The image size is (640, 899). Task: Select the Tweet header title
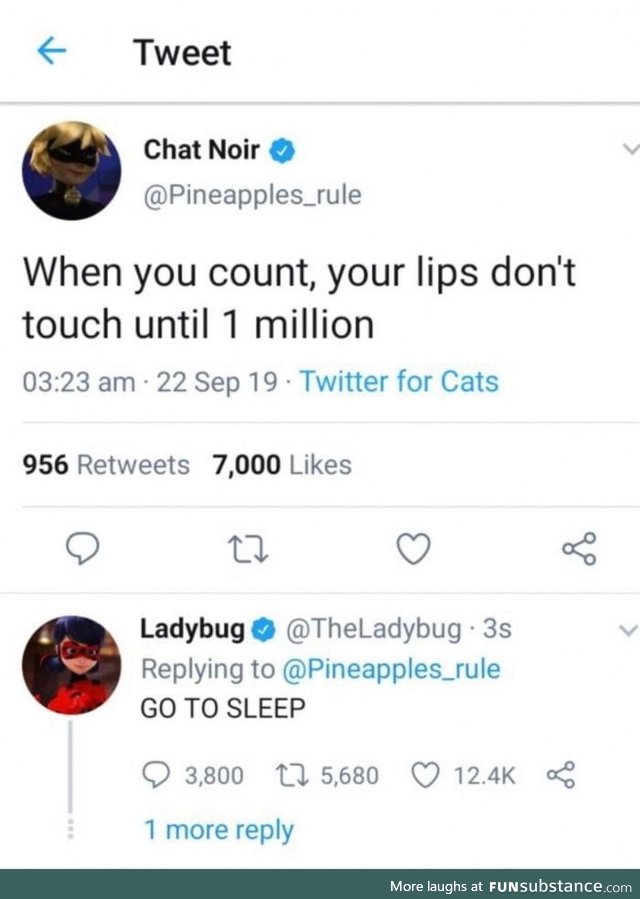(x=181, y=53)
